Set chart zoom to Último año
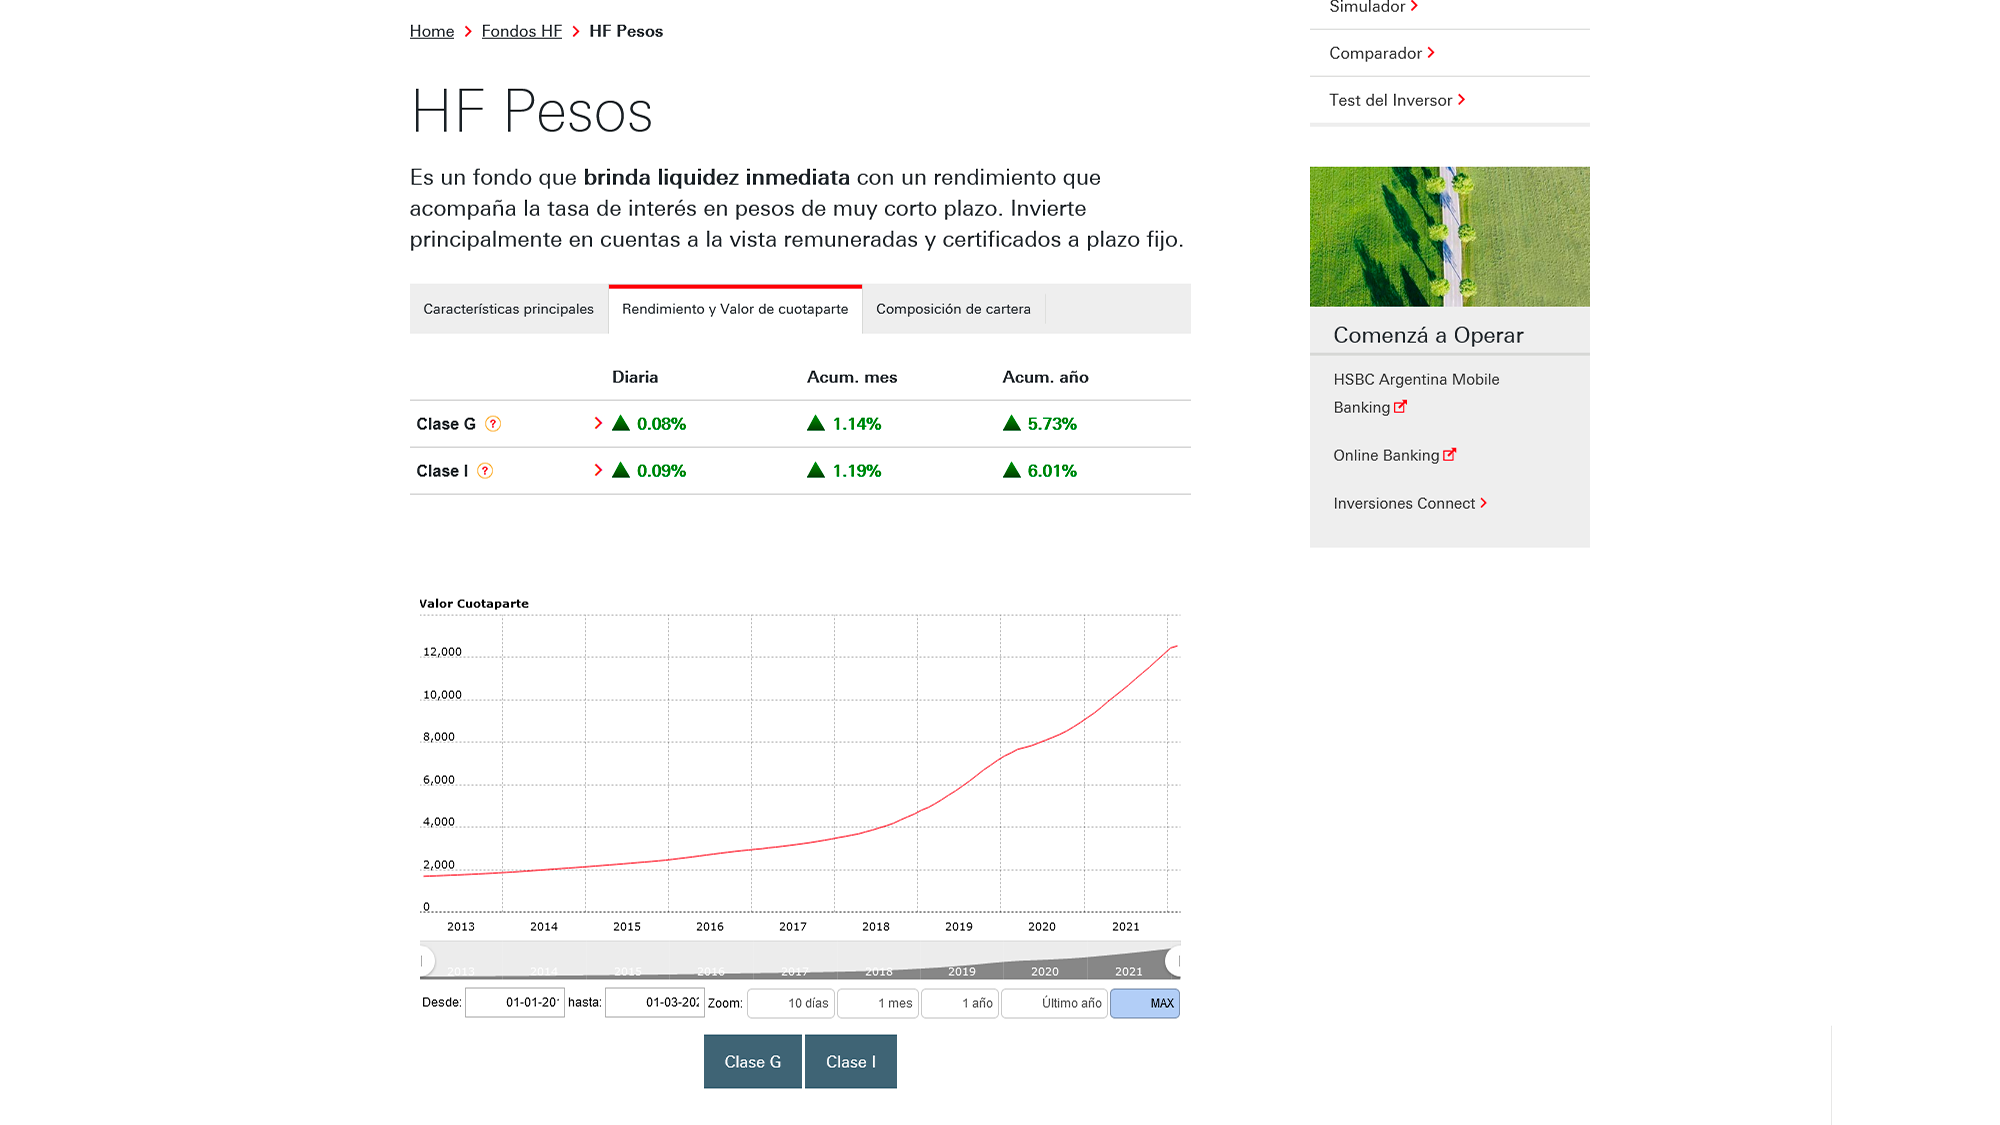The image size is (2000, 1125). click(x=1054, y=1003)
